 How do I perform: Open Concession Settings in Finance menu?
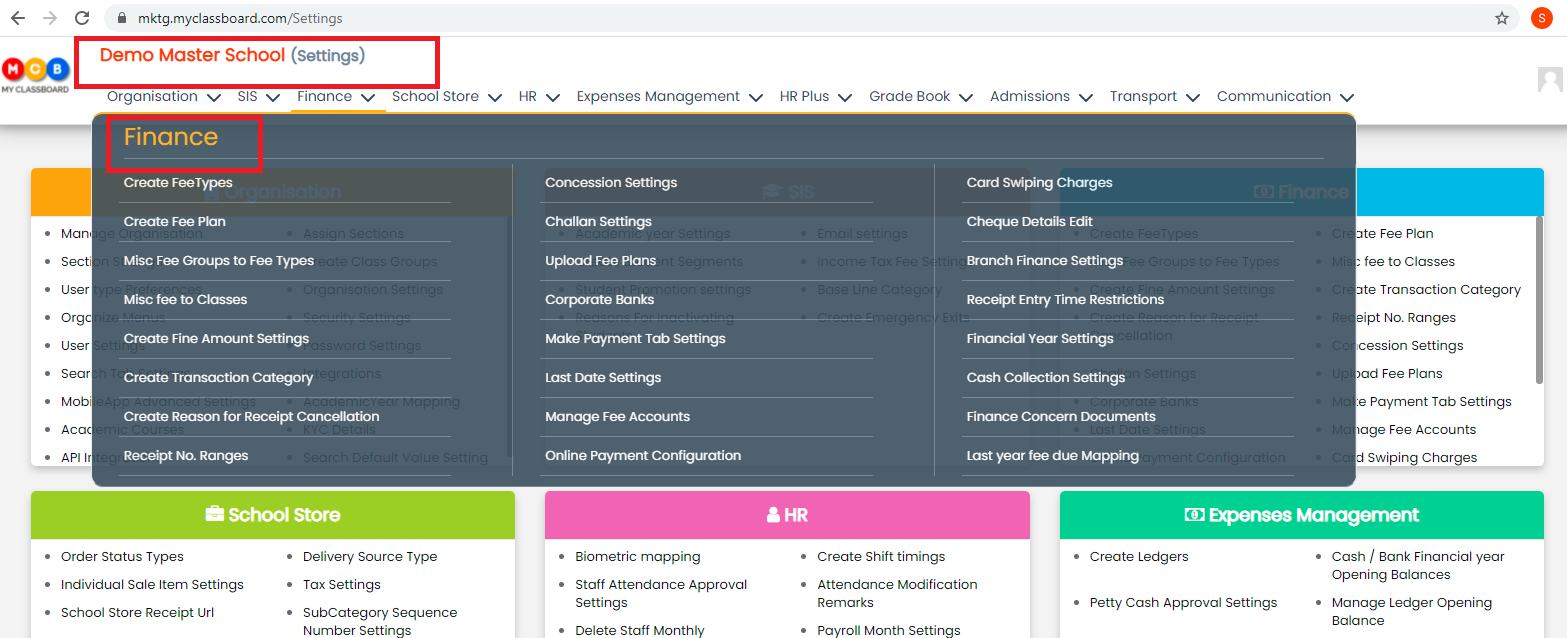pos(611,183)
